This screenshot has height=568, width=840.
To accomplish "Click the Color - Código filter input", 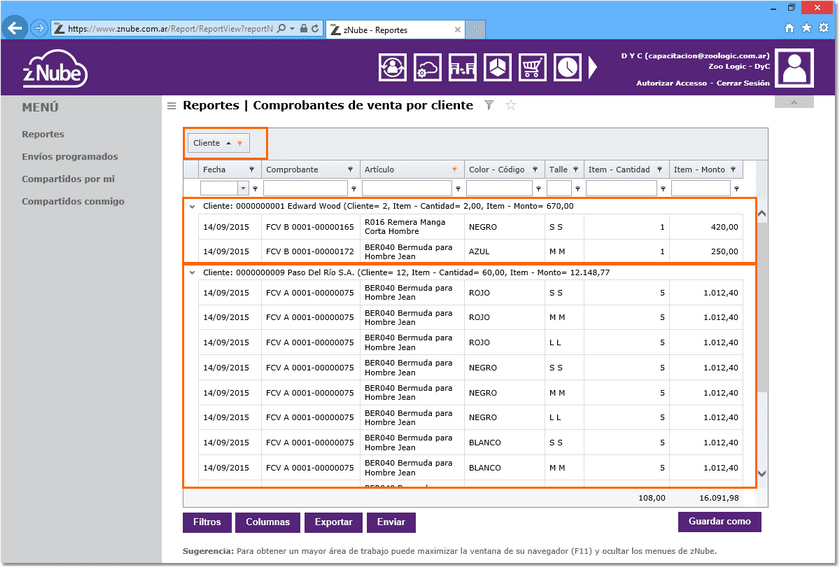I will click(x=499, y=188).
